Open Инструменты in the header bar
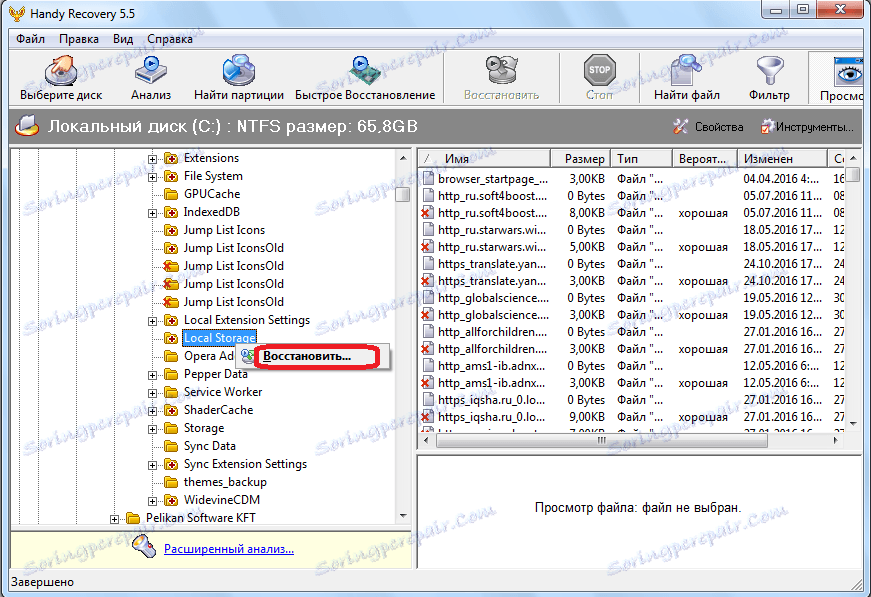This screenshot has width=871, height=597. tap(806, 127)
